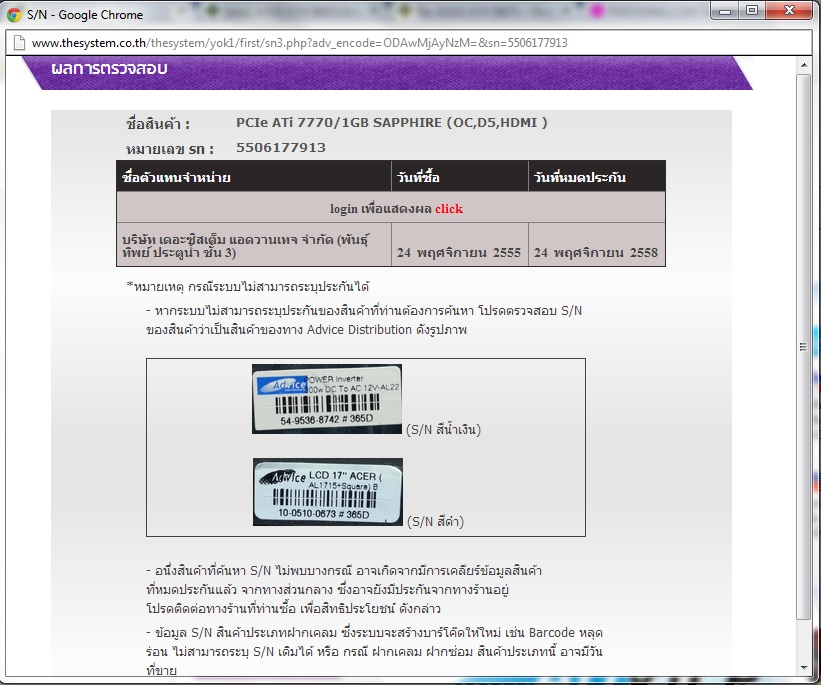Click the 'ผลการตรวจสอบ' purple banner heading
Screen dimensions: 821x685
(x=109, y=69)
